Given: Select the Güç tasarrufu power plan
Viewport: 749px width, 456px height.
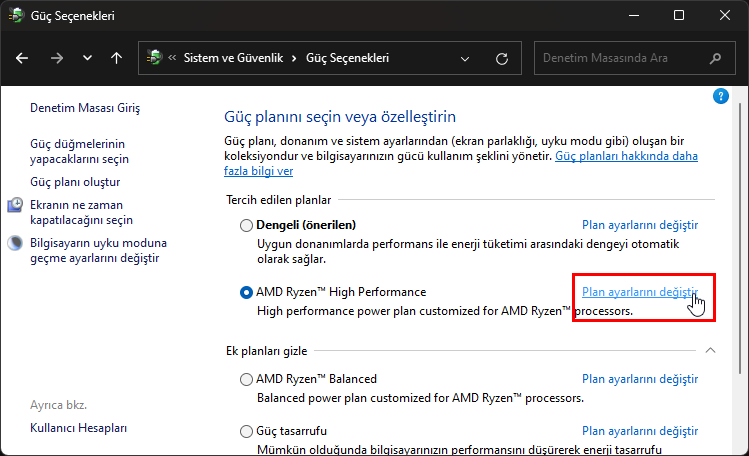Looking at the screenshot, I should (246, 431).
